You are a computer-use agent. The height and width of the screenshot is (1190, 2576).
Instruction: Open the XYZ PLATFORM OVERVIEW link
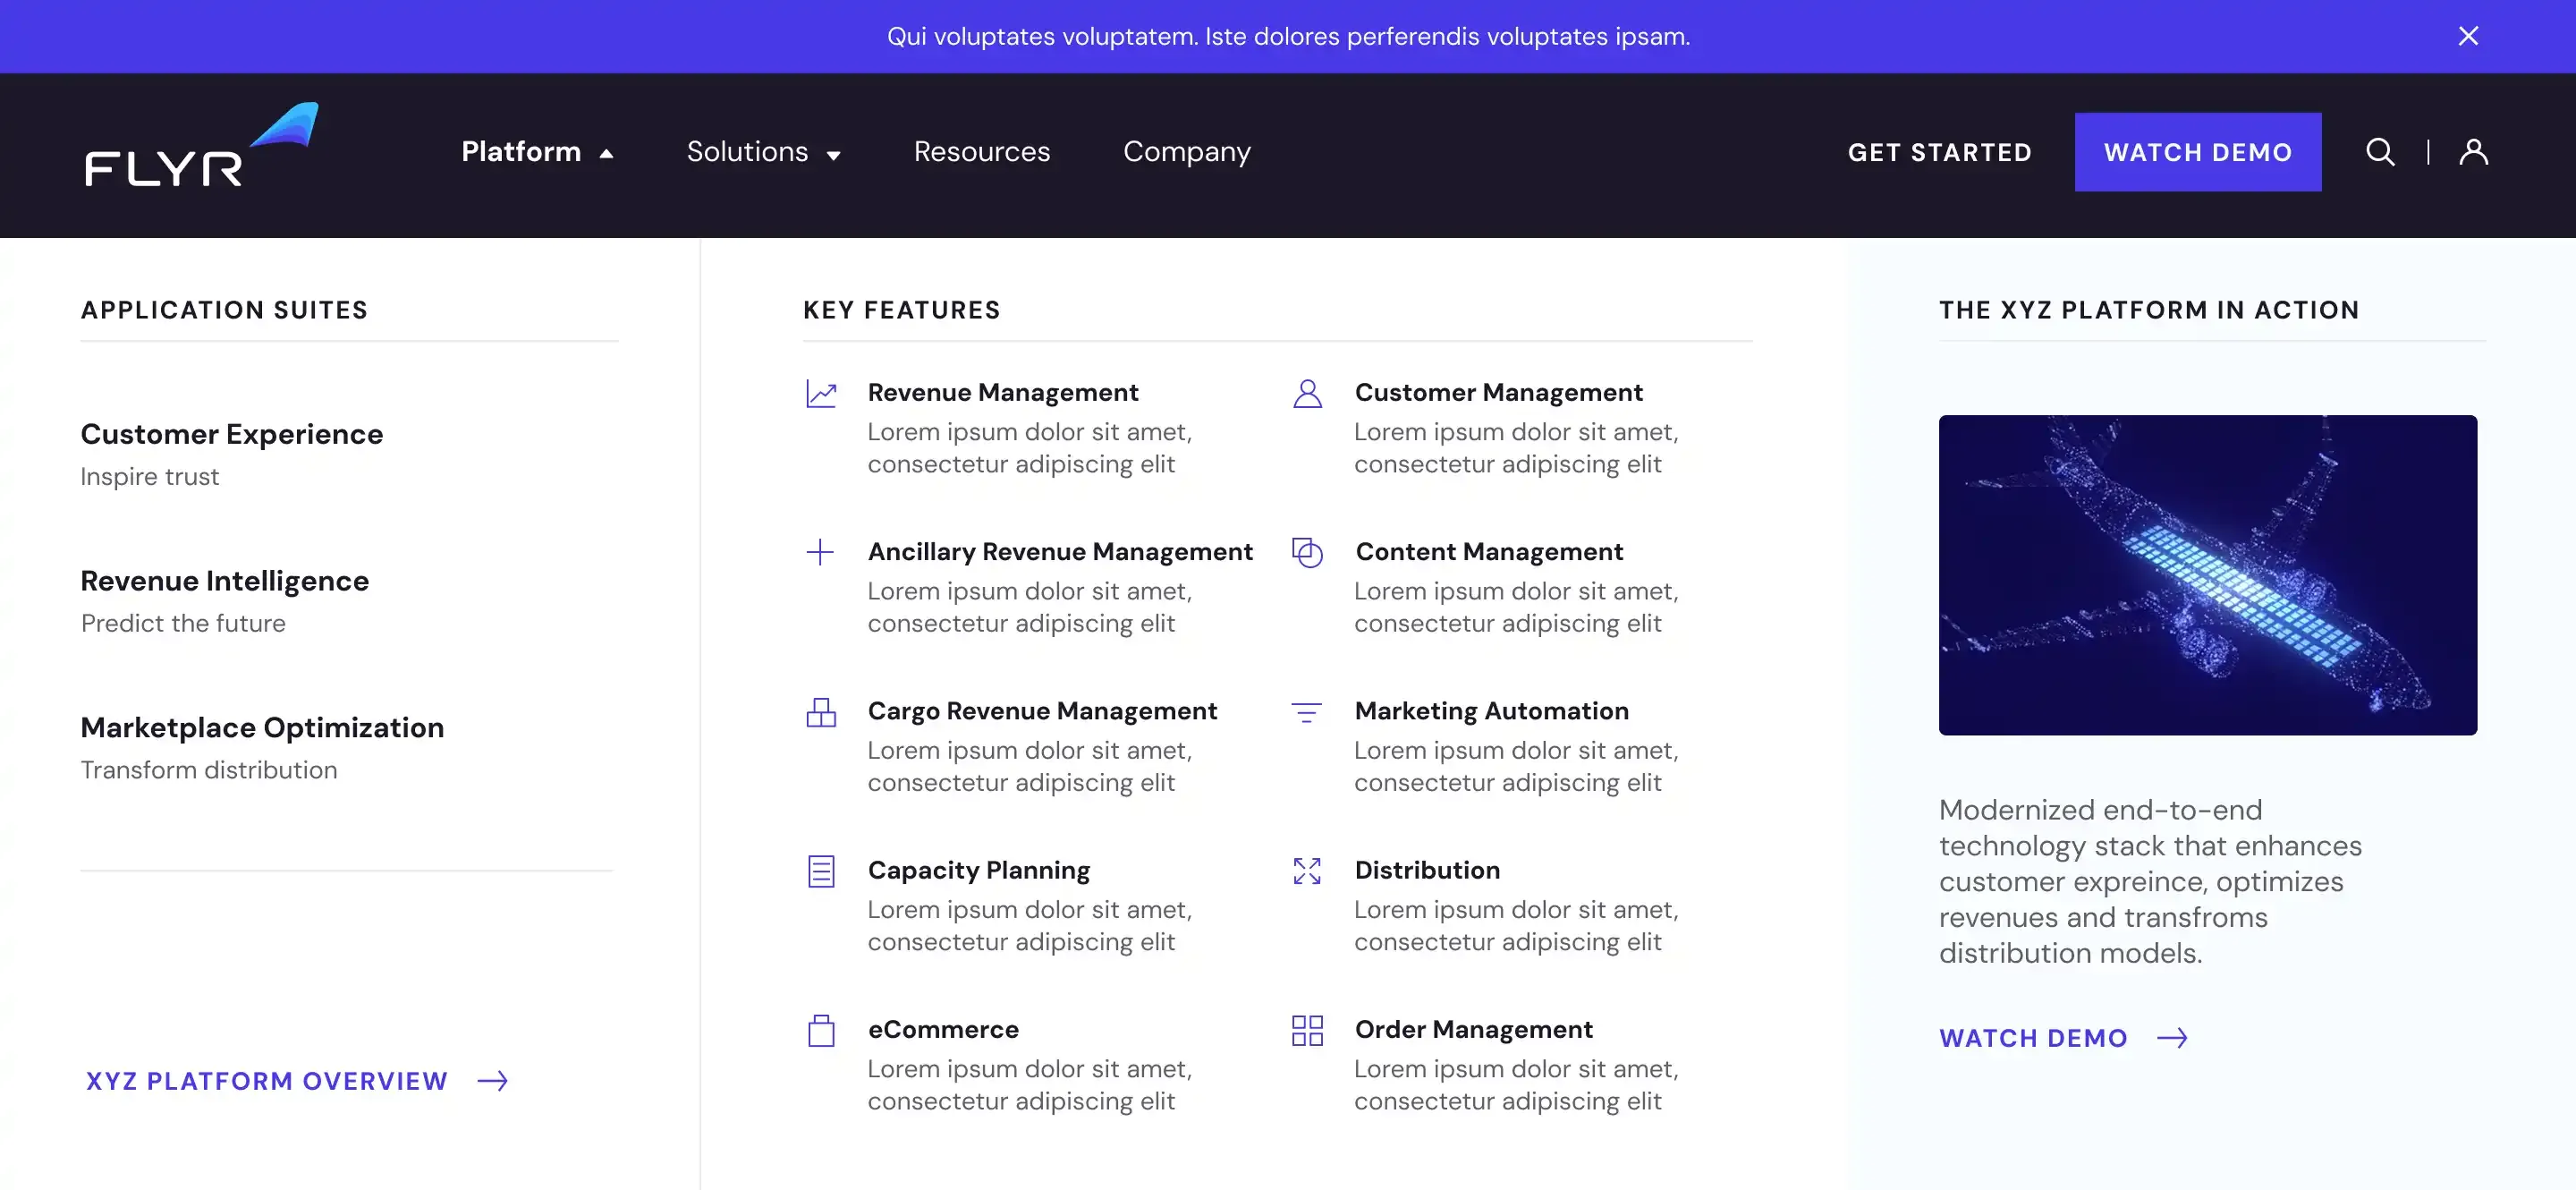click(266, 1081)
